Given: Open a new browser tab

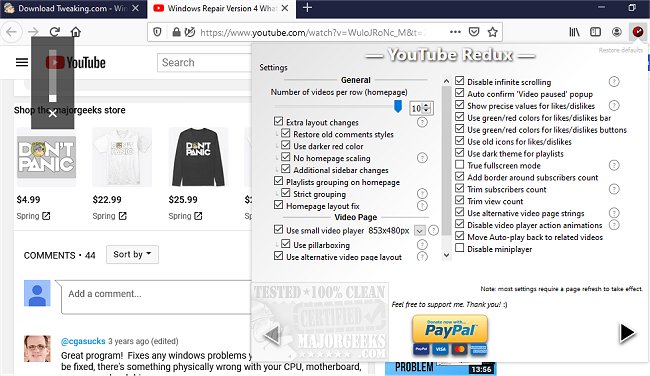Looking at the screenshot, I should click(307, 8).
